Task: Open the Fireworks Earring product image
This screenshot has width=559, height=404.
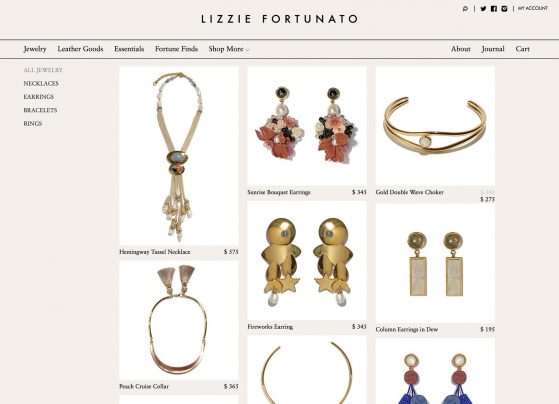Action: point(307,261)
